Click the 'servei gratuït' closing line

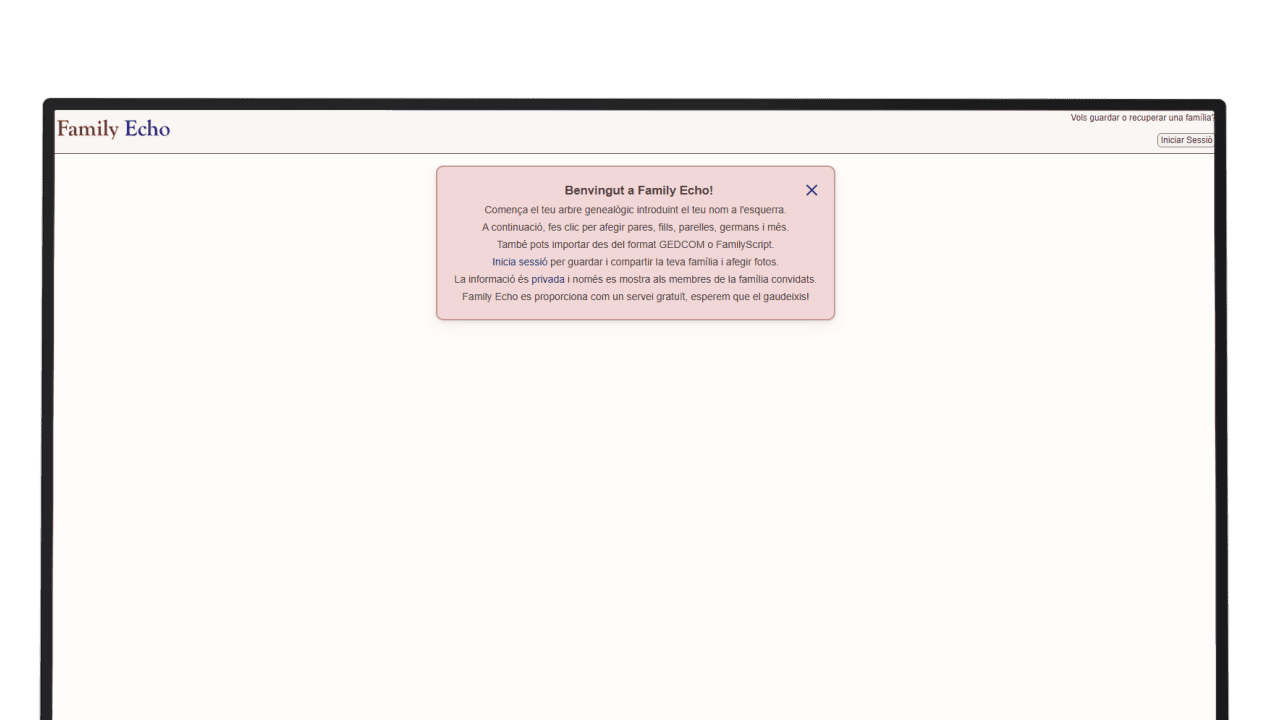[x=635, y=297]
